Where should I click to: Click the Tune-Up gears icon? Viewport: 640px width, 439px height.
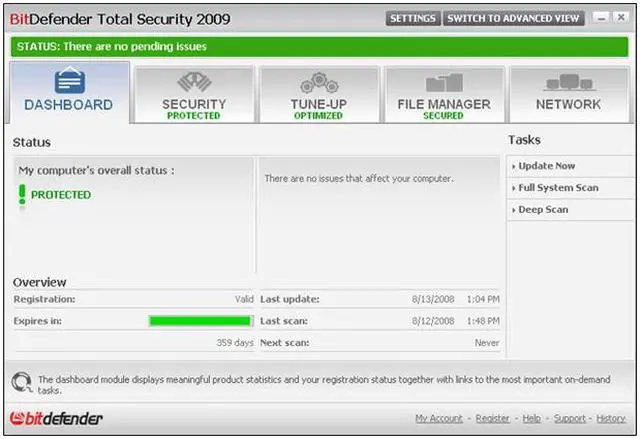pos(319,82)
